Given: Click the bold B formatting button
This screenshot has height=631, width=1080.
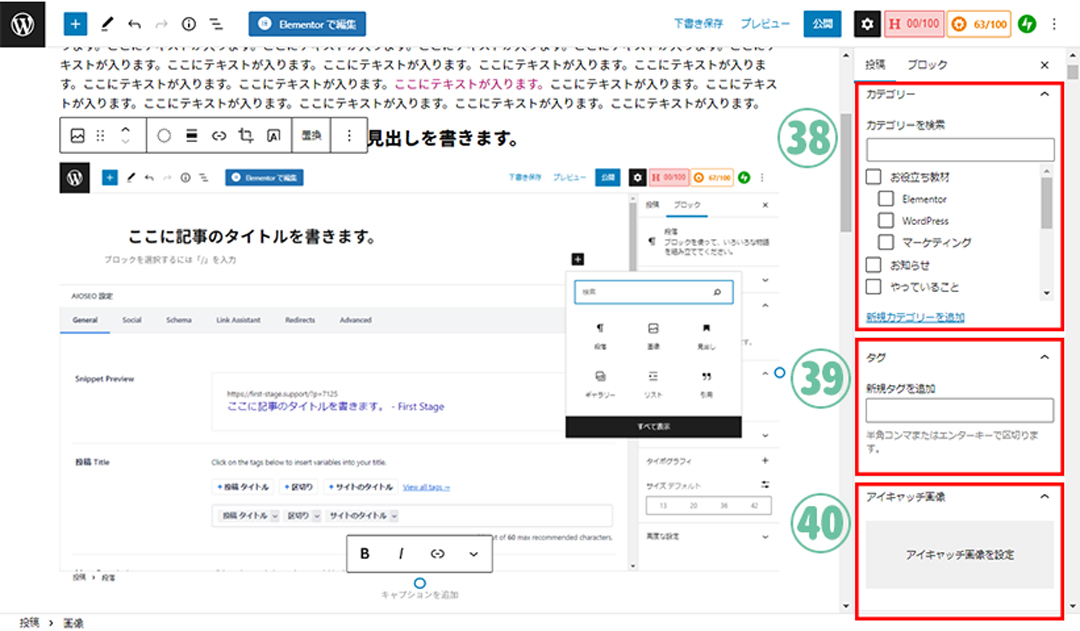Looking at the screenshot, I should (x=365, y=553).
